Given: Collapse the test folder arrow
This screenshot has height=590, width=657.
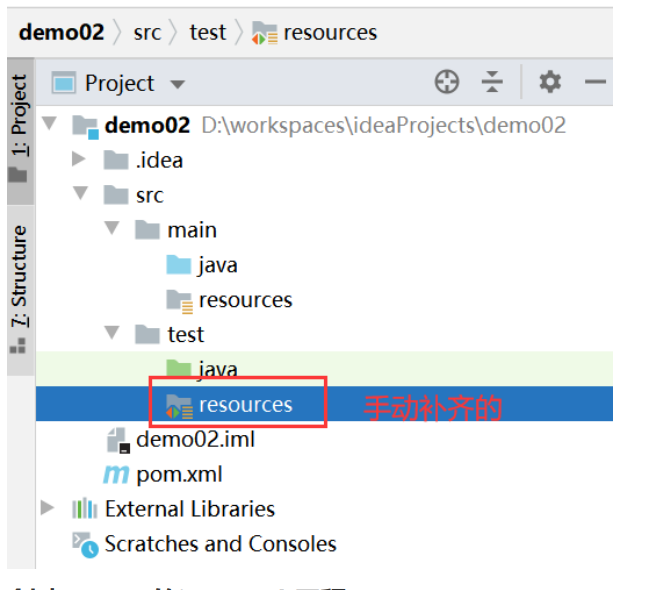Looking at the screenshot, I should (112, 333).
